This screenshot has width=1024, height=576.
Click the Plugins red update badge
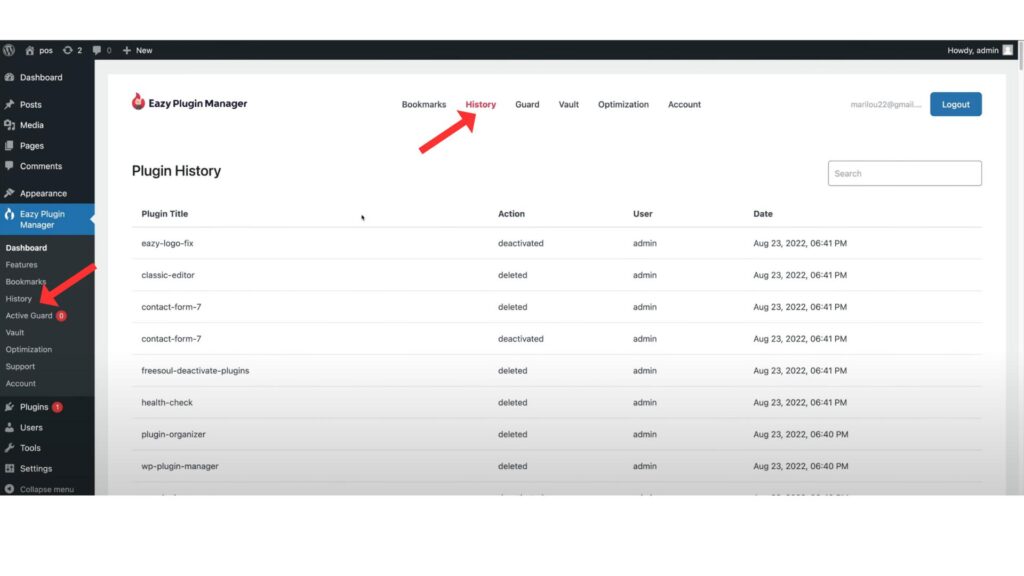click(x=57, y=407)
